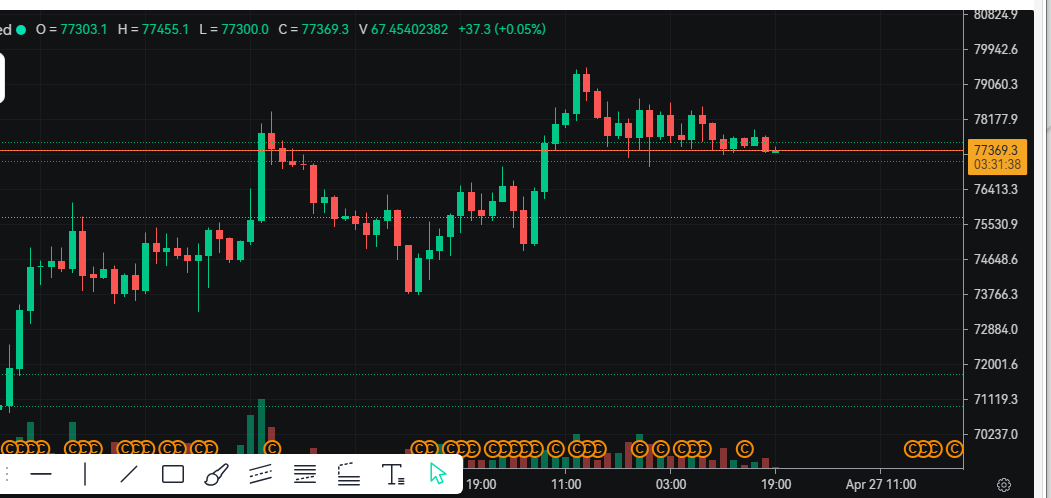Select the parallel channel tool
The height and width of the screenshot is (498, 1051).
[x=261, y=474]
